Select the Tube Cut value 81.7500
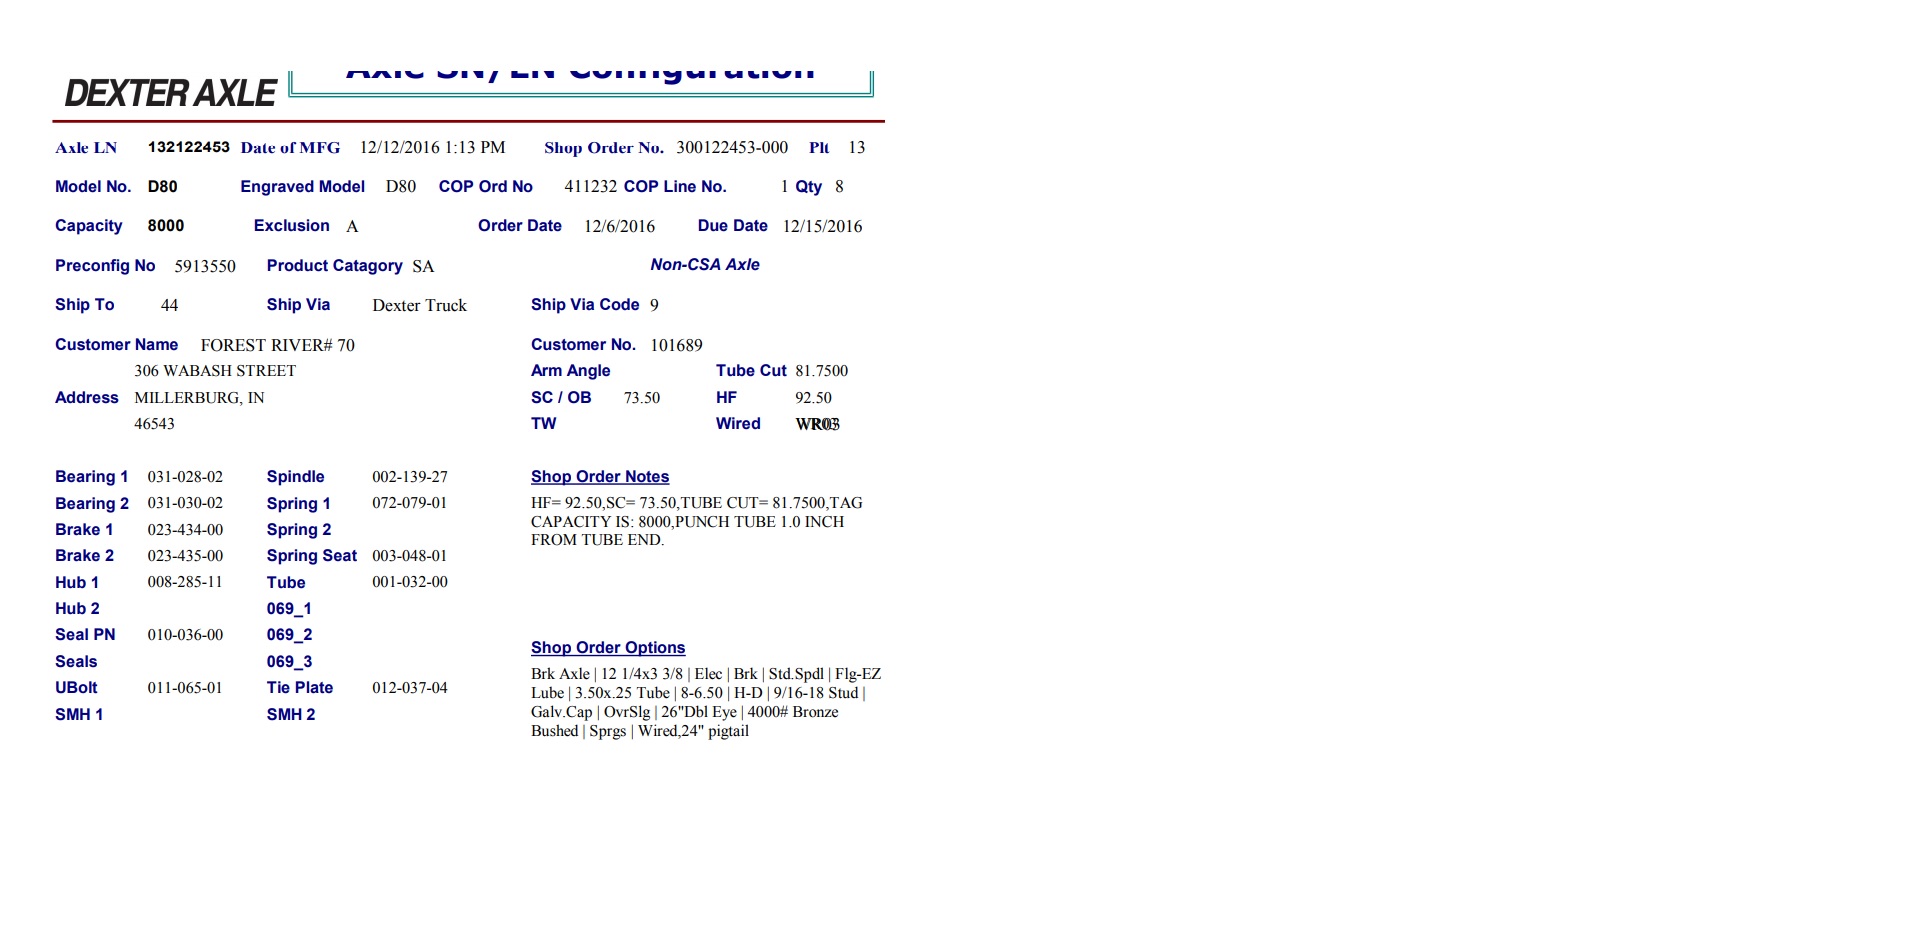 point(821,371)
